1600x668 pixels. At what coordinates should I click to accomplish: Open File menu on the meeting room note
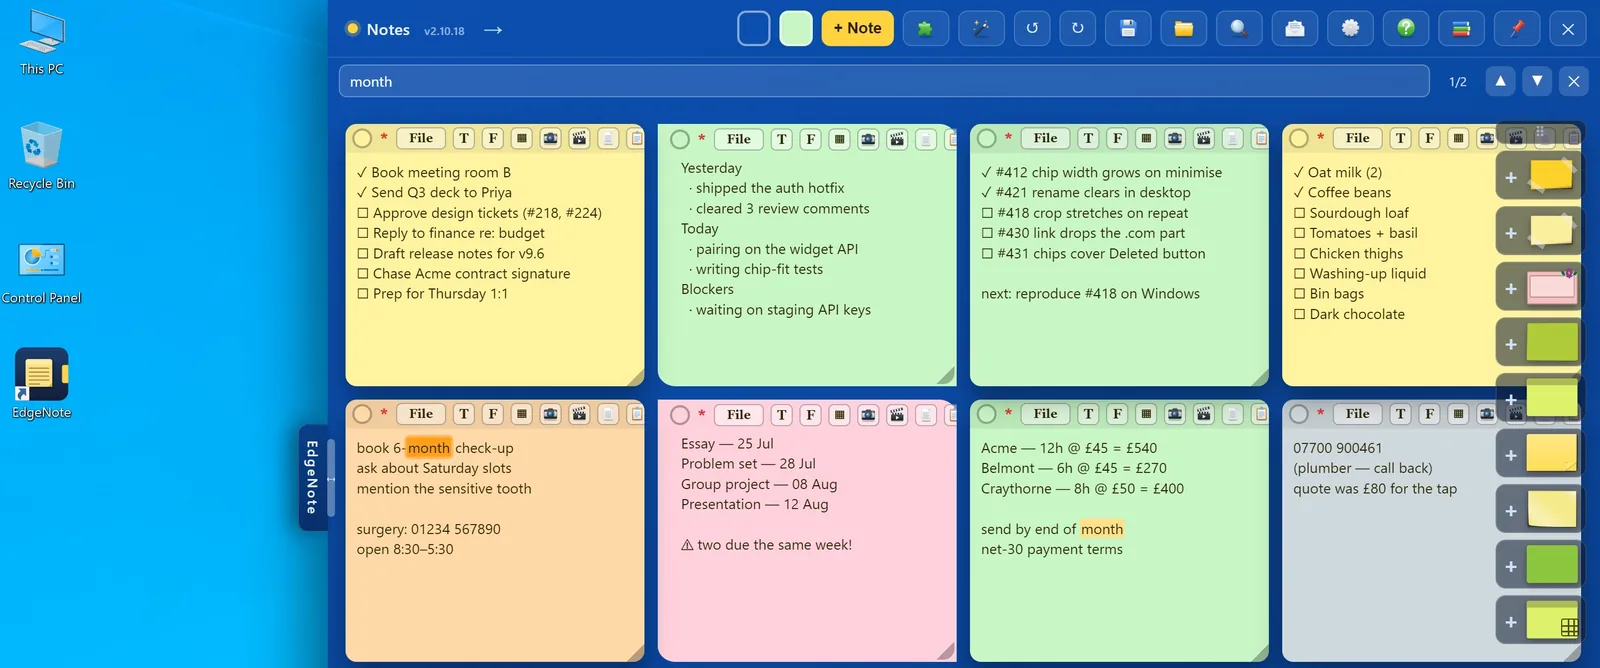pyautogui.click(x=421, y=138)
